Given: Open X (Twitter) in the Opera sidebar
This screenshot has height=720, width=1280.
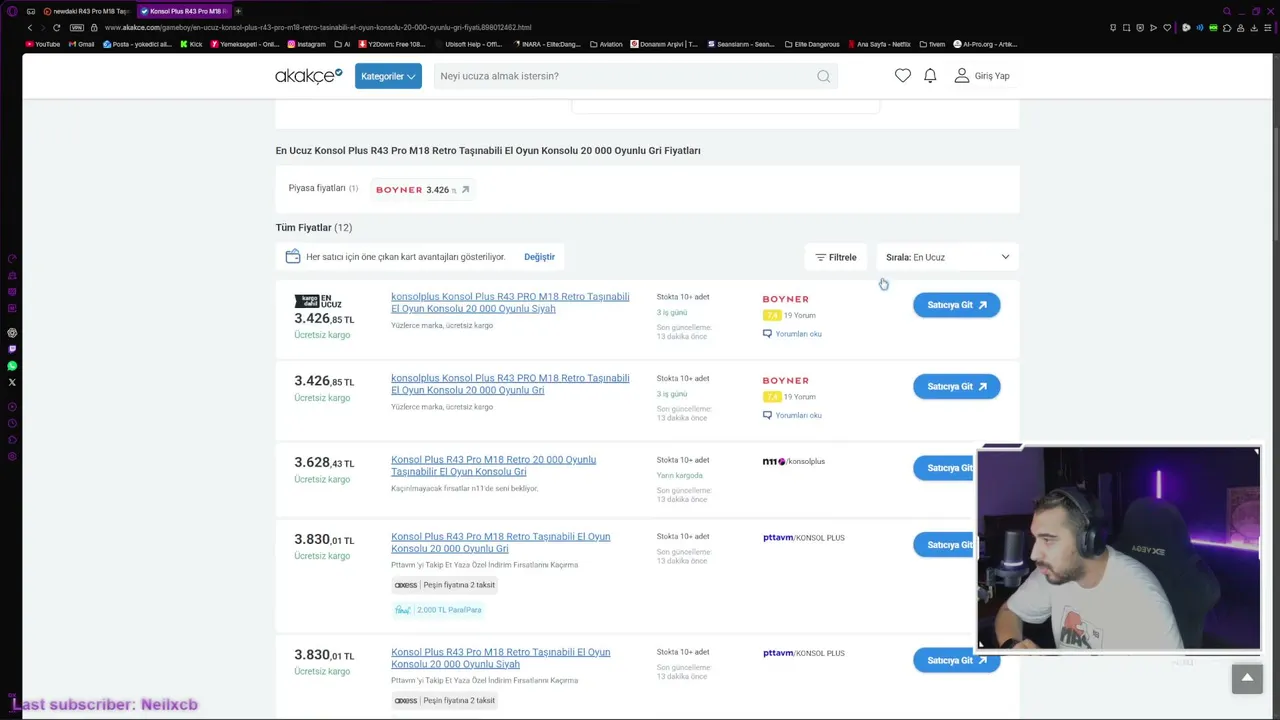Looking at the screenshot, I should click(12, 382).
